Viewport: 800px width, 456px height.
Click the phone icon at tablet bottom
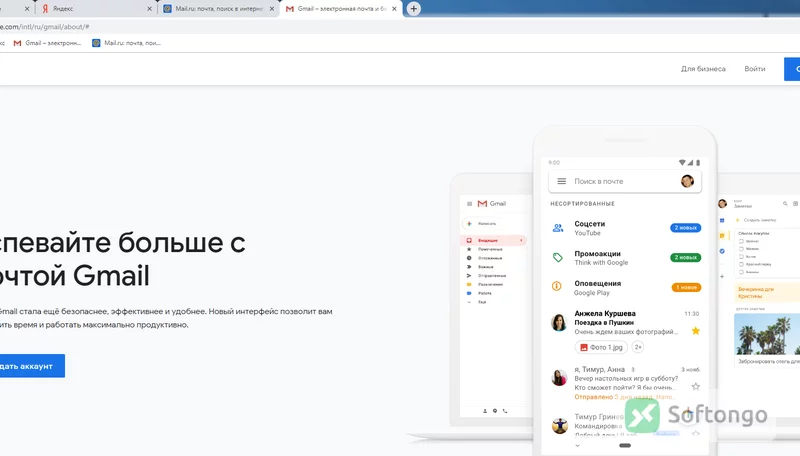(505, 411)
